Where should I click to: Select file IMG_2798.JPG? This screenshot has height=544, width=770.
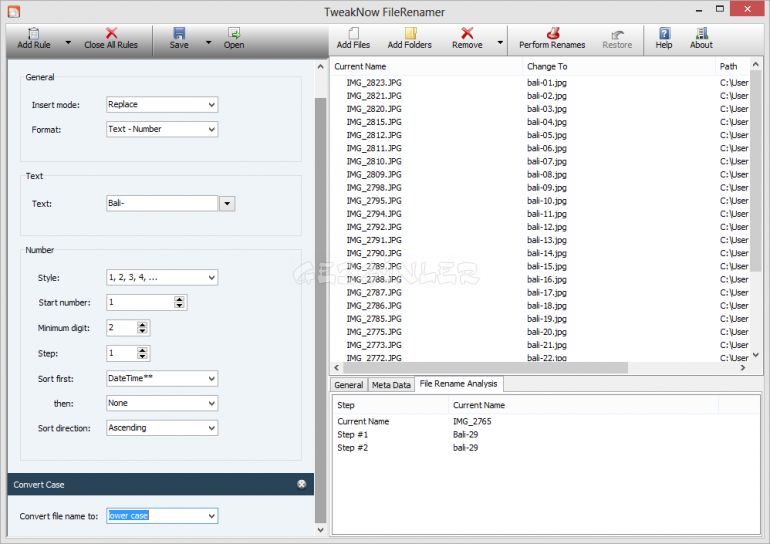374,188
